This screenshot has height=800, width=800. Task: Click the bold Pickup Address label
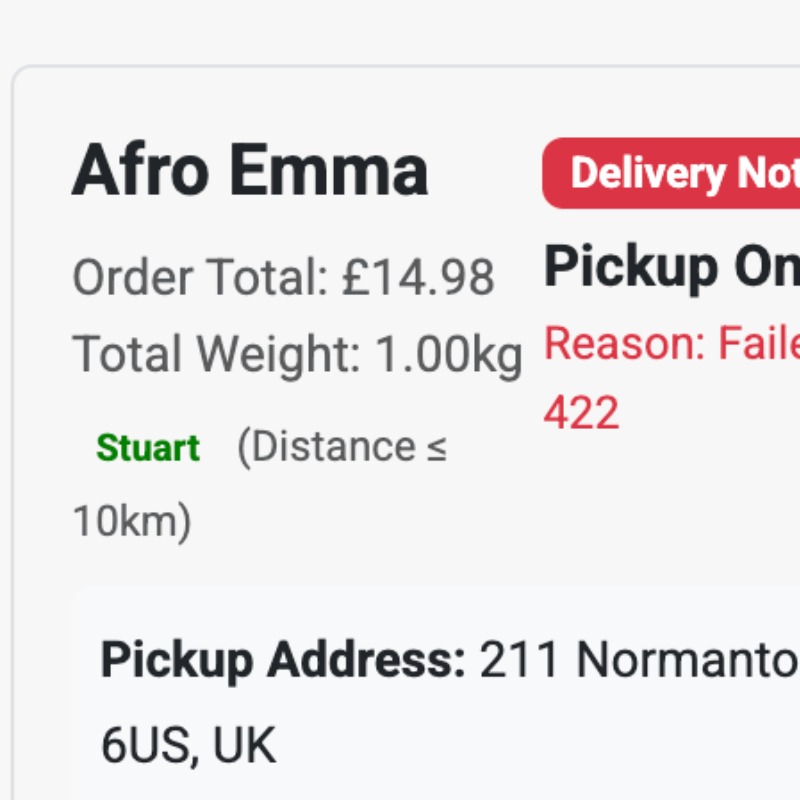[283, 660]
